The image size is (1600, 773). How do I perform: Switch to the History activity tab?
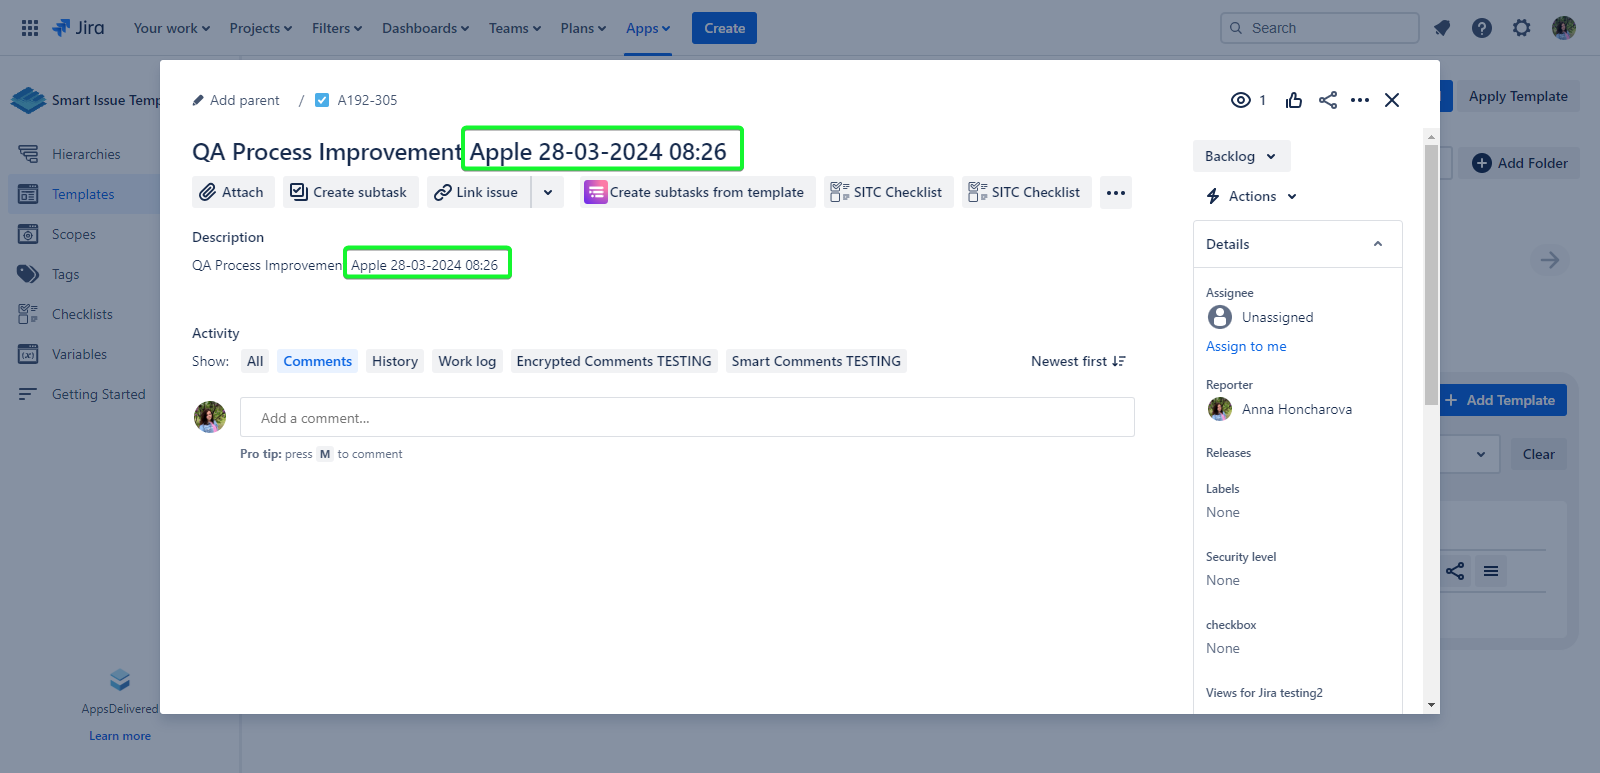(x=395, y=361)
